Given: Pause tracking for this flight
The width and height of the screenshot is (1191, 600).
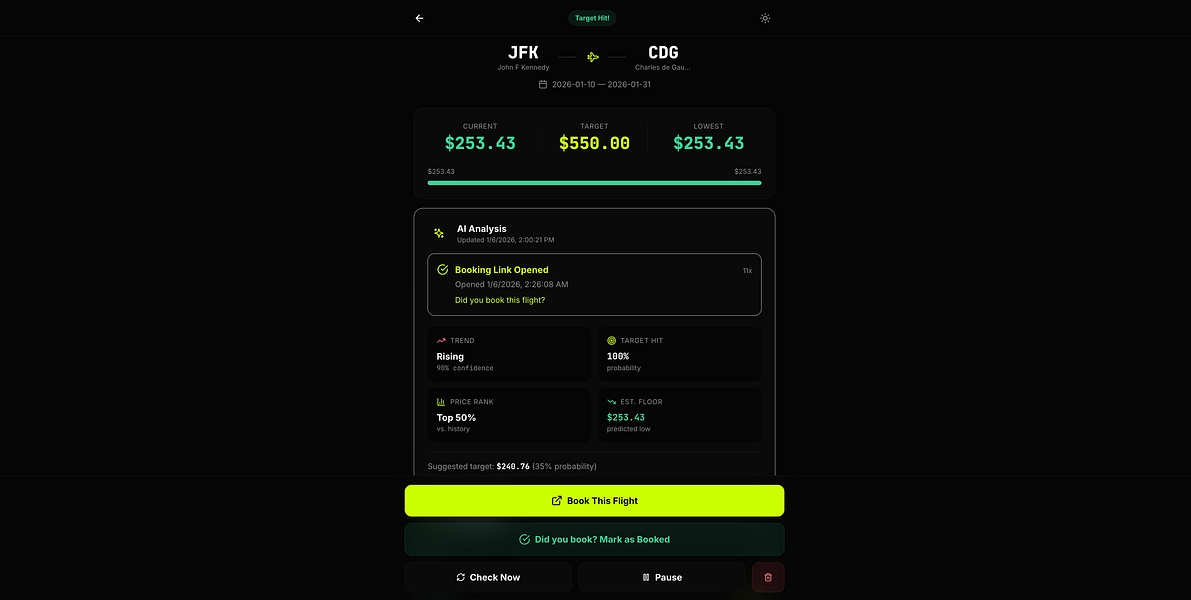Looking at the screenshot, I should 662,577.
